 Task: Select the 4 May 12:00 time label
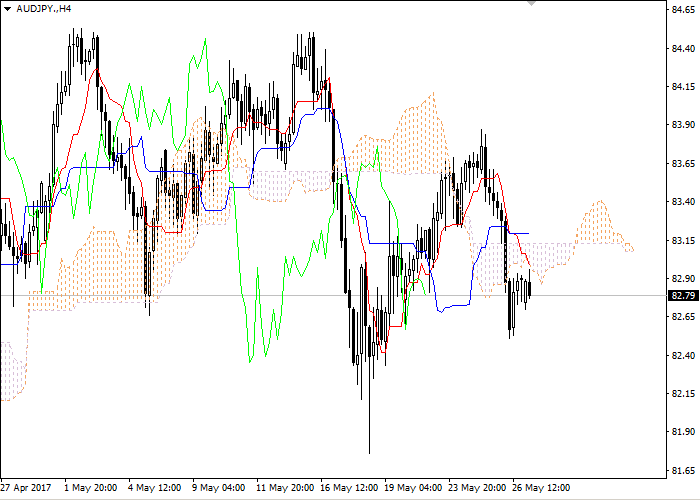click(x=154, y=488)
